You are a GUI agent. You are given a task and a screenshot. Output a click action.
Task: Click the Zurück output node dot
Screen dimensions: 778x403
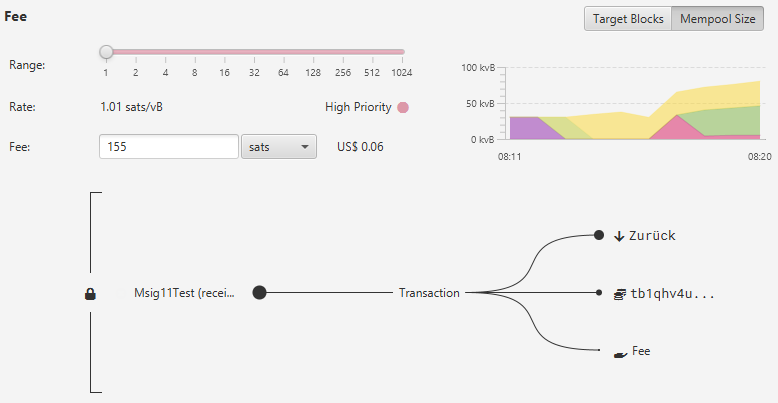pos(599,235)
